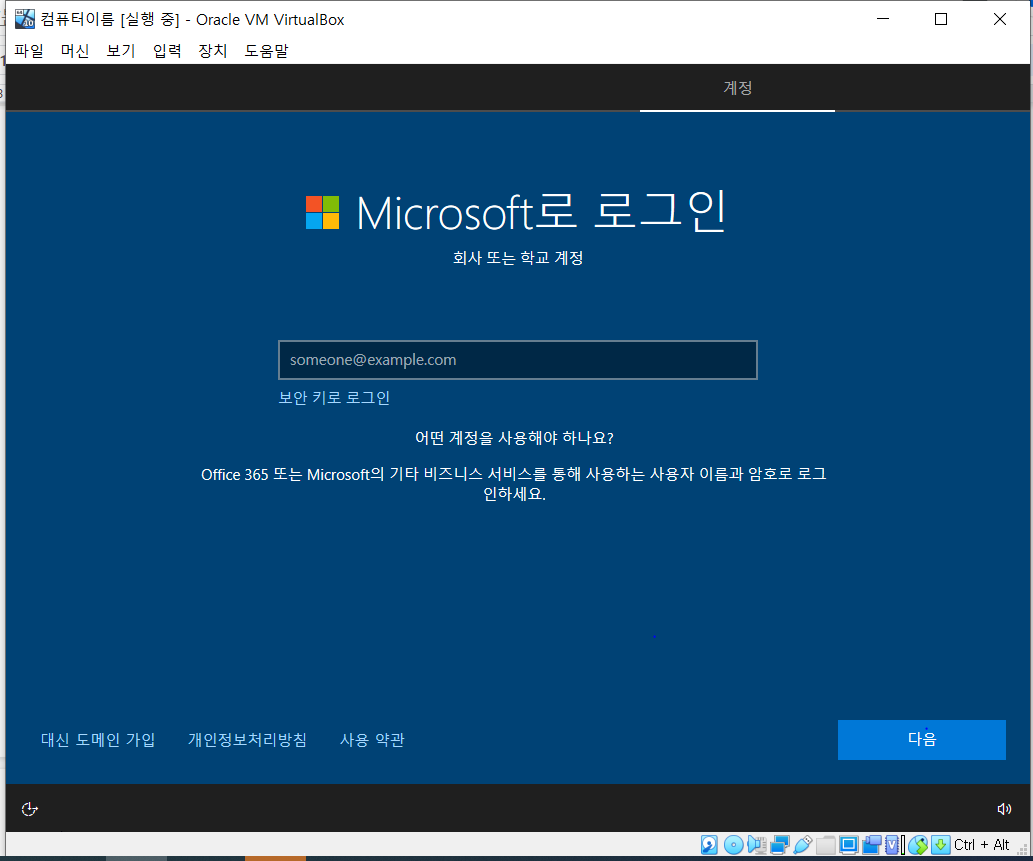The width and height of the screenshot is (1033, 861).
Task: Click the optical disc status icon
Action: [x=734, y=845]
